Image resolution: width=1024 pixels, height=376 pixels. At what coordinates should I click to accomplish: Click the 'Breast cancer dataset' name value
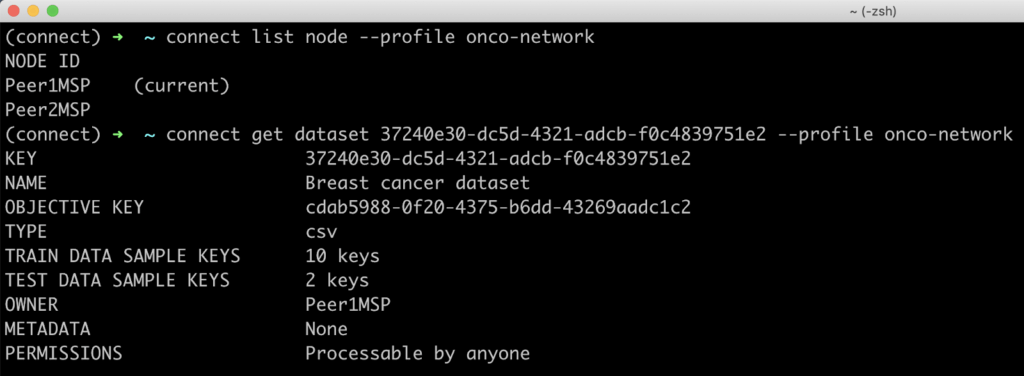(417, 183)
